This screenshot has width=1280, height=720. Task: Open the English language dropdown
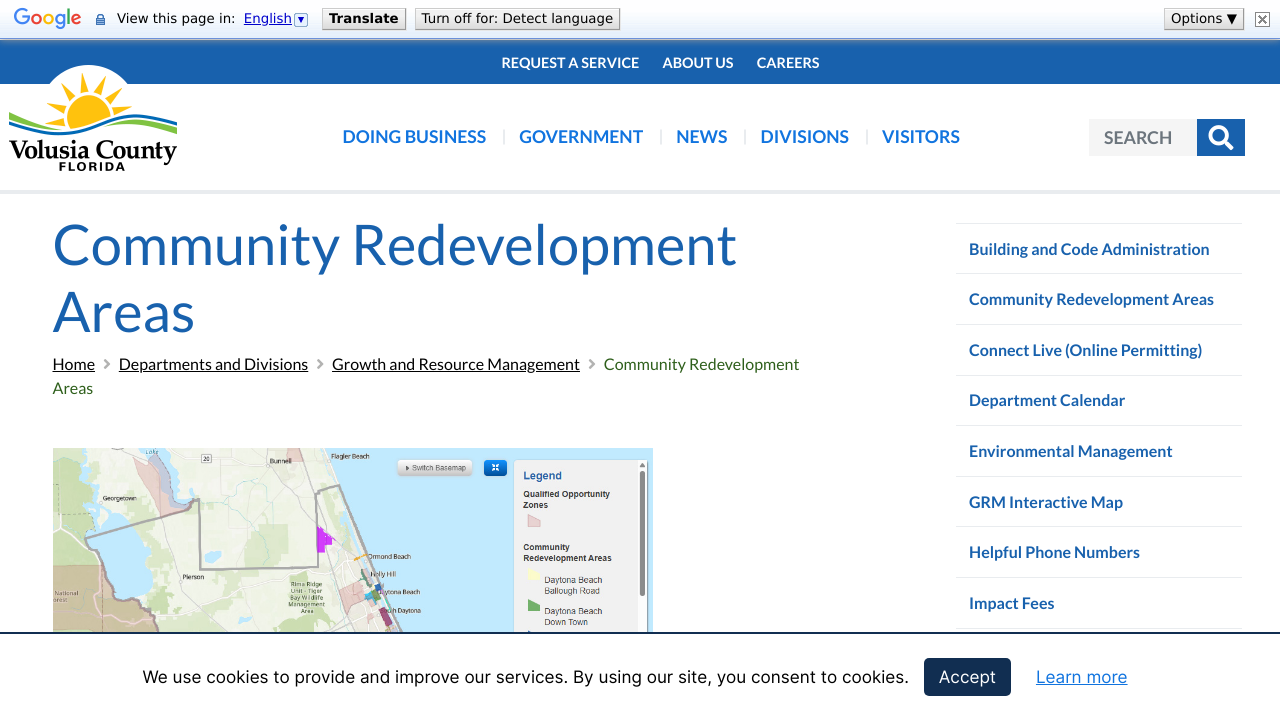coord(275,19)
